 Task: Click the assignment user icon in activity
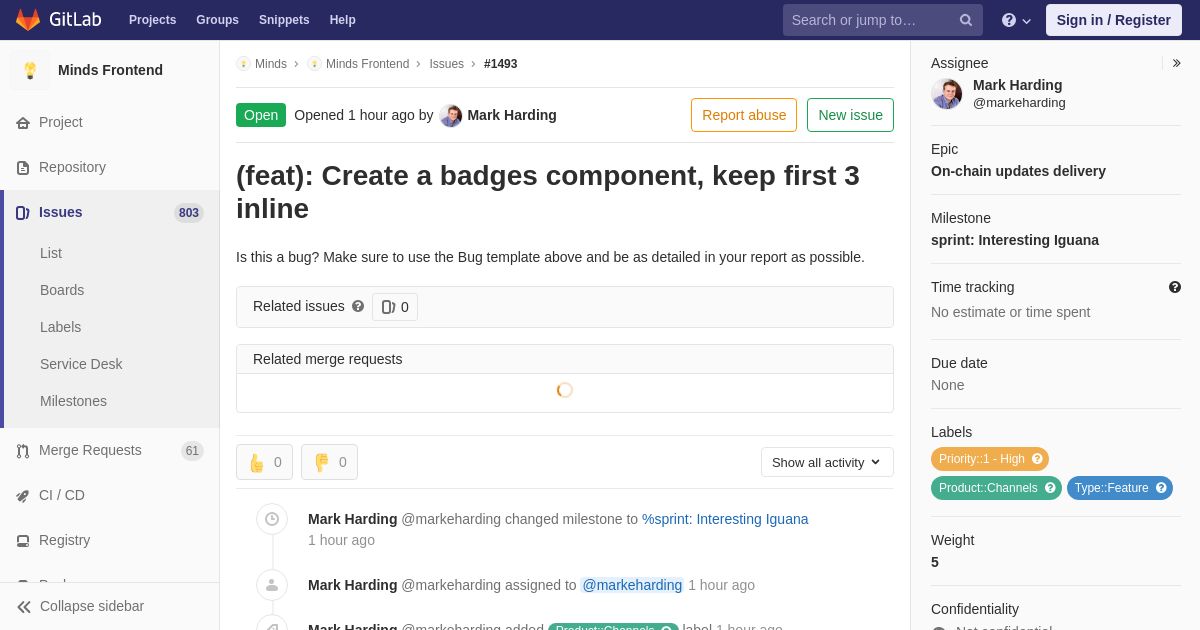coord(272,585)
